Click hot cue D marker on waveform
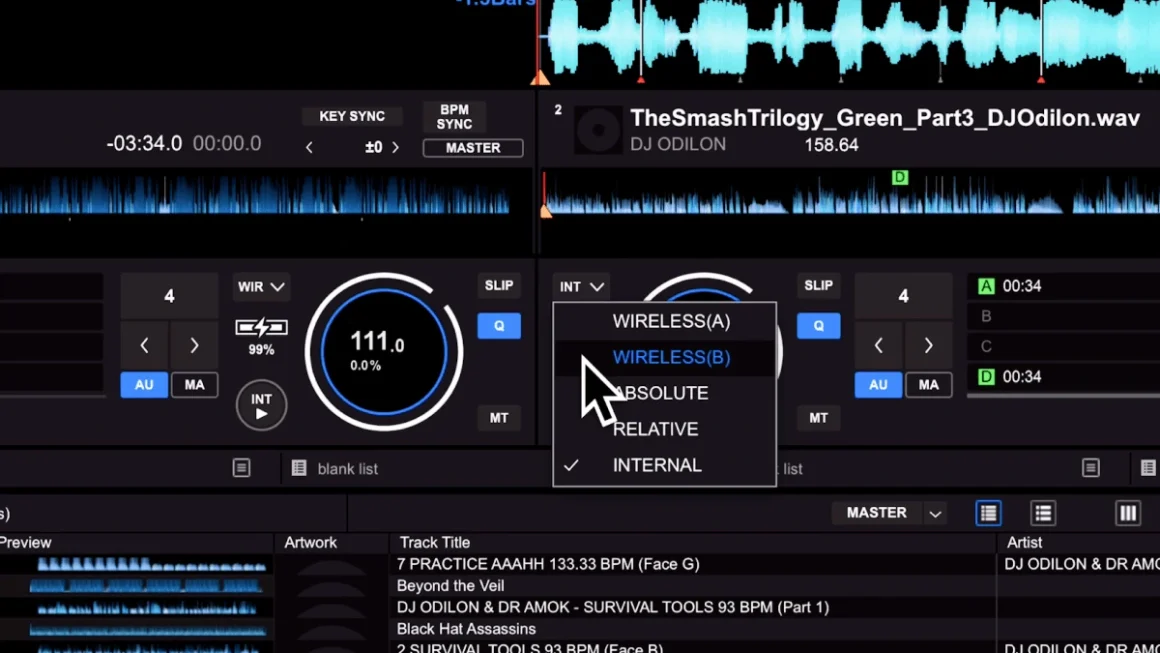Image resolution: width=1160 pixels, height=653 pixels. click(x=900, y=177)
